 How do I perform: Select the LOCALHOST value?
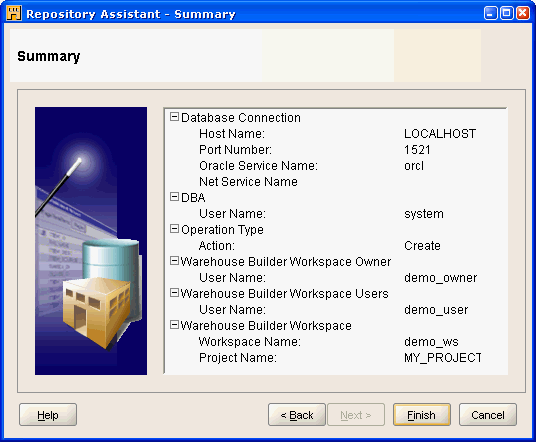click(440, 134)
